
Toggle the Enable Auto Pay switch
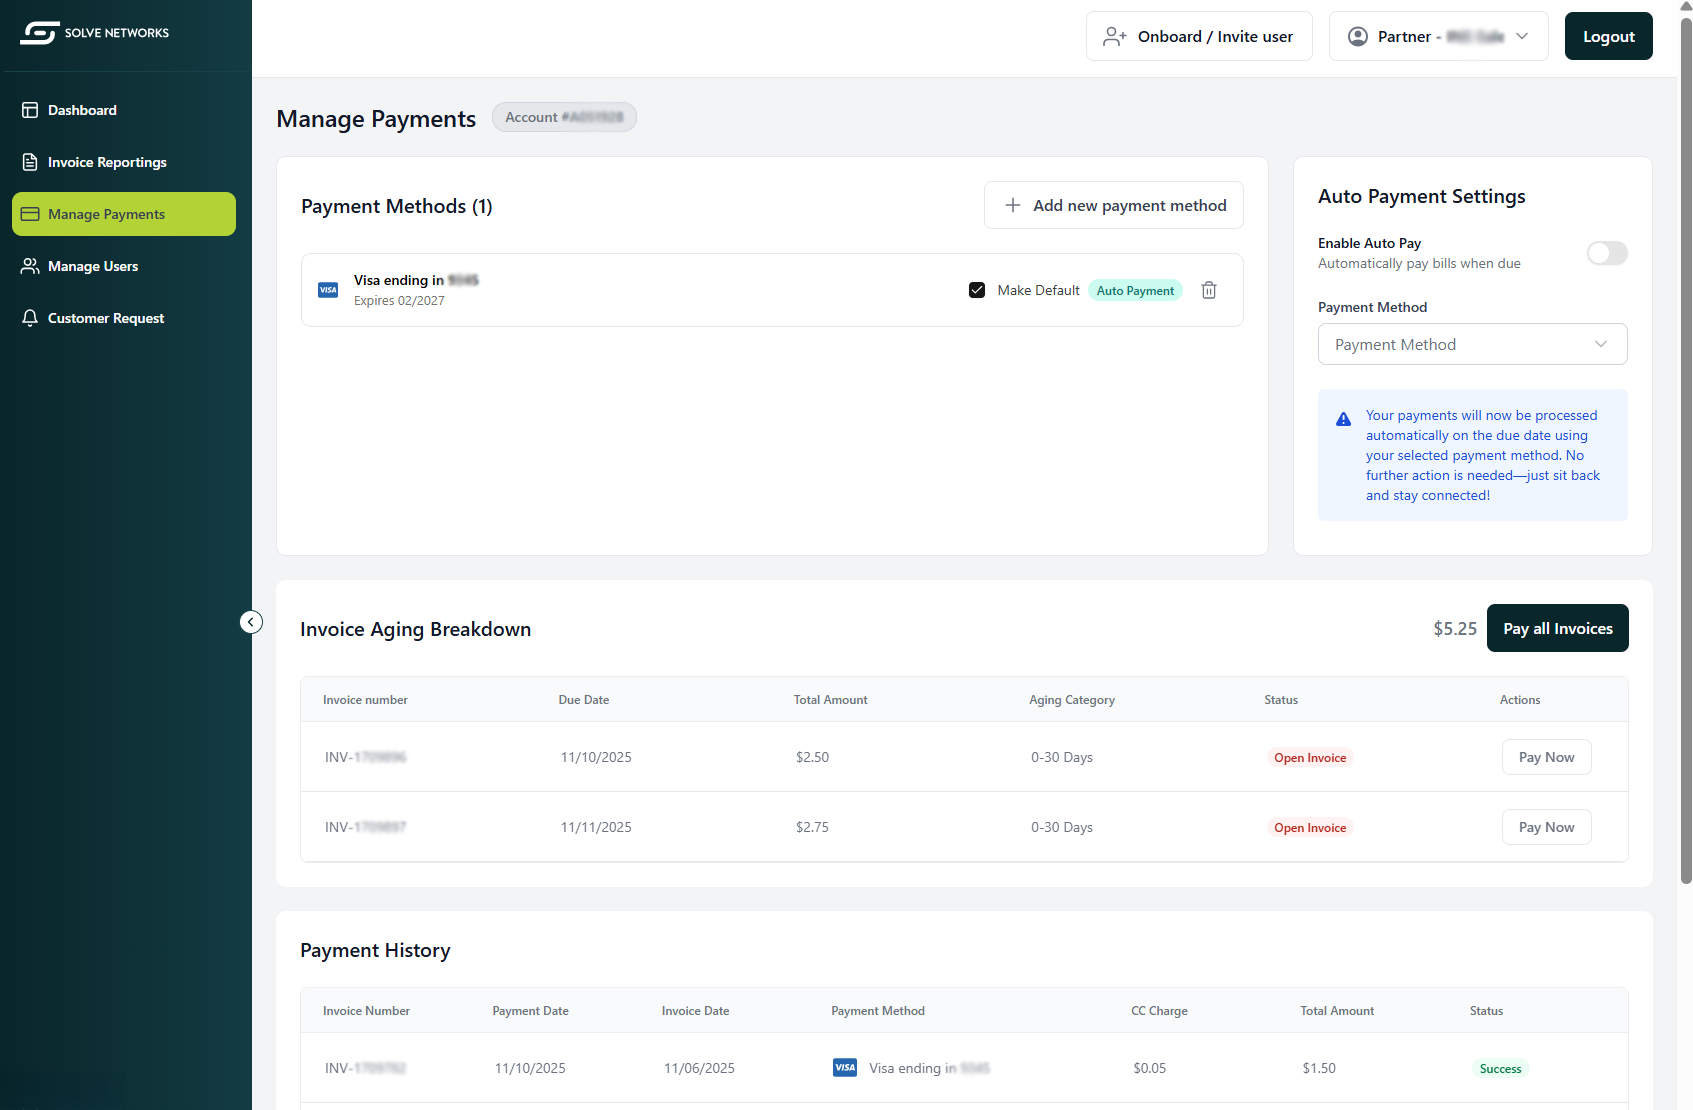pos(1606,253)
